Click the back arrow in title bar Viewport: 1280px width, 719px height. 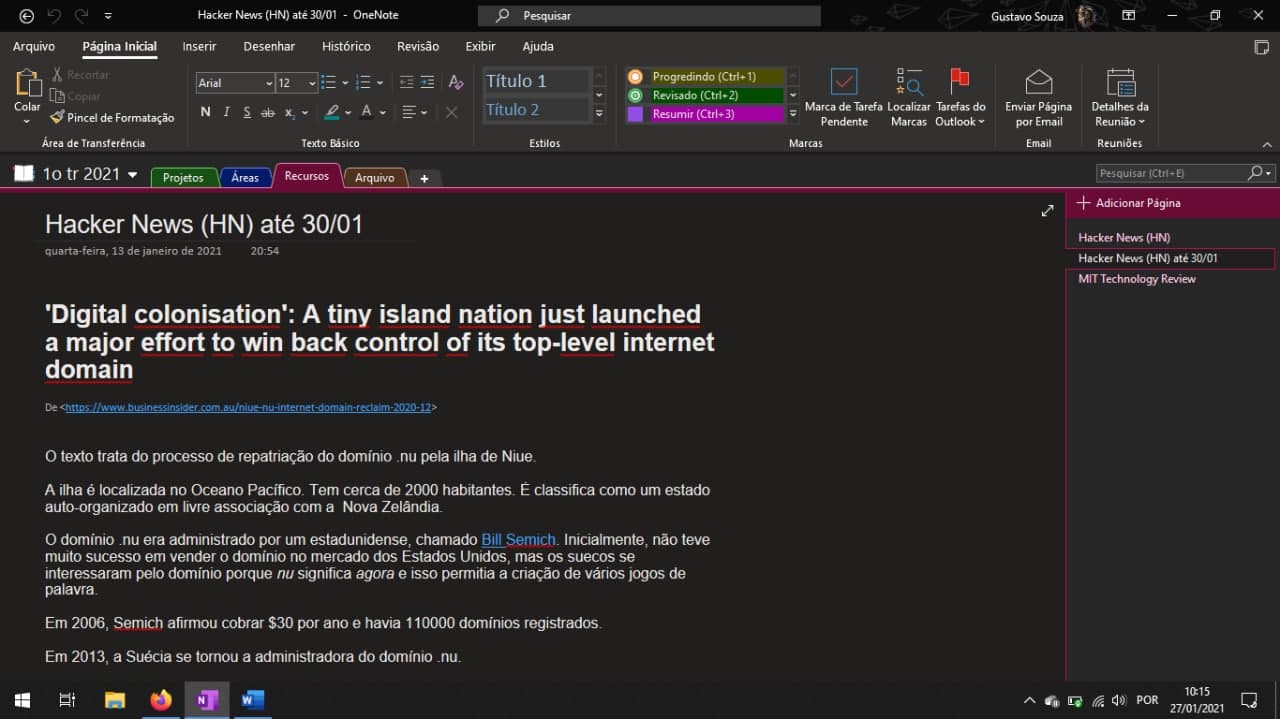(x=27, y=16)
